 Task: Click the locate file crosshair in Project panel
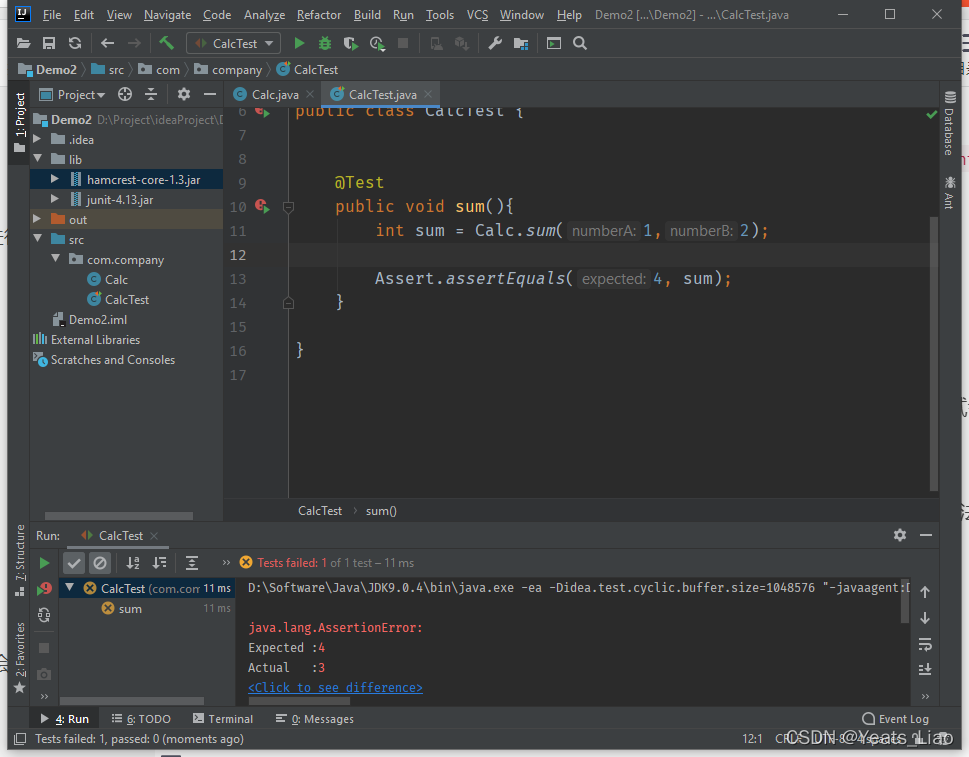[x=125, y=94]
